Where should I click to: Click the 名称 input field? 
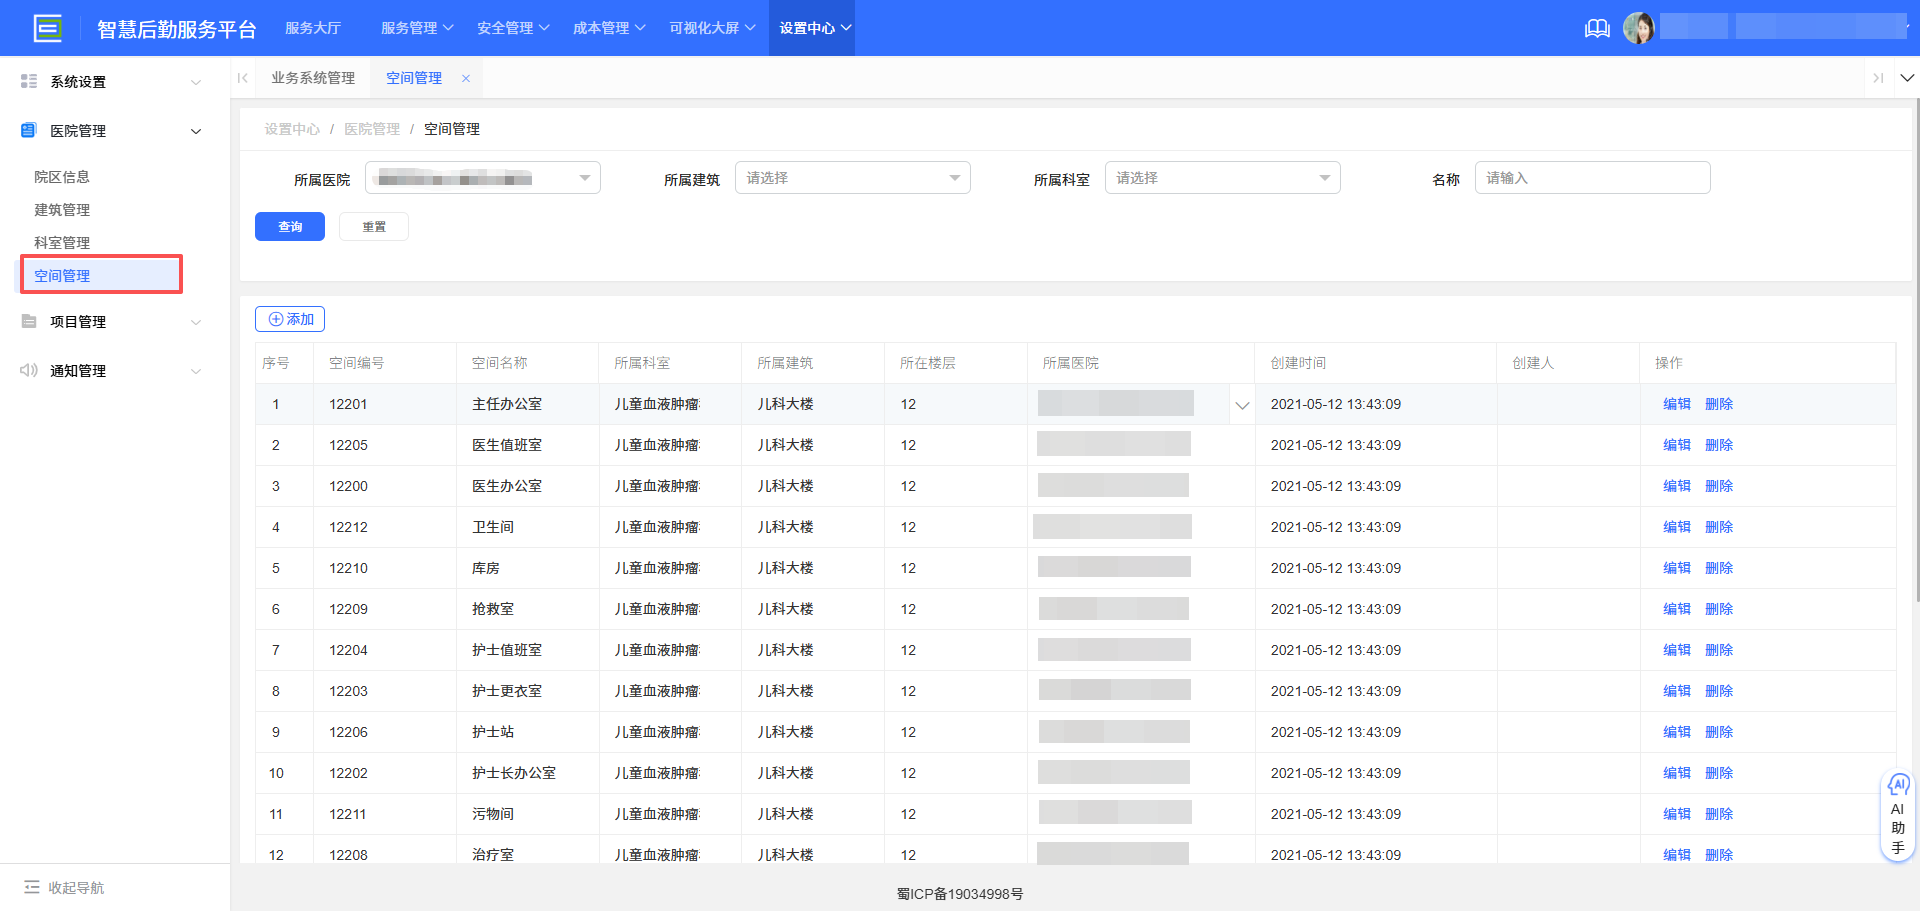(x=1592, y=178)
